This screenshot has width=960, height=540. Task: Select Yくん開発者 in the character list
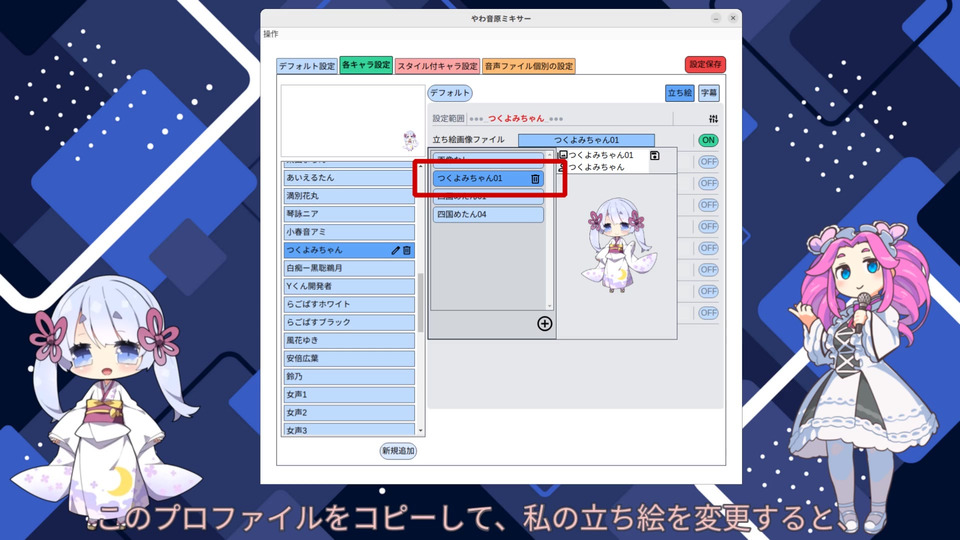[349, 286]
